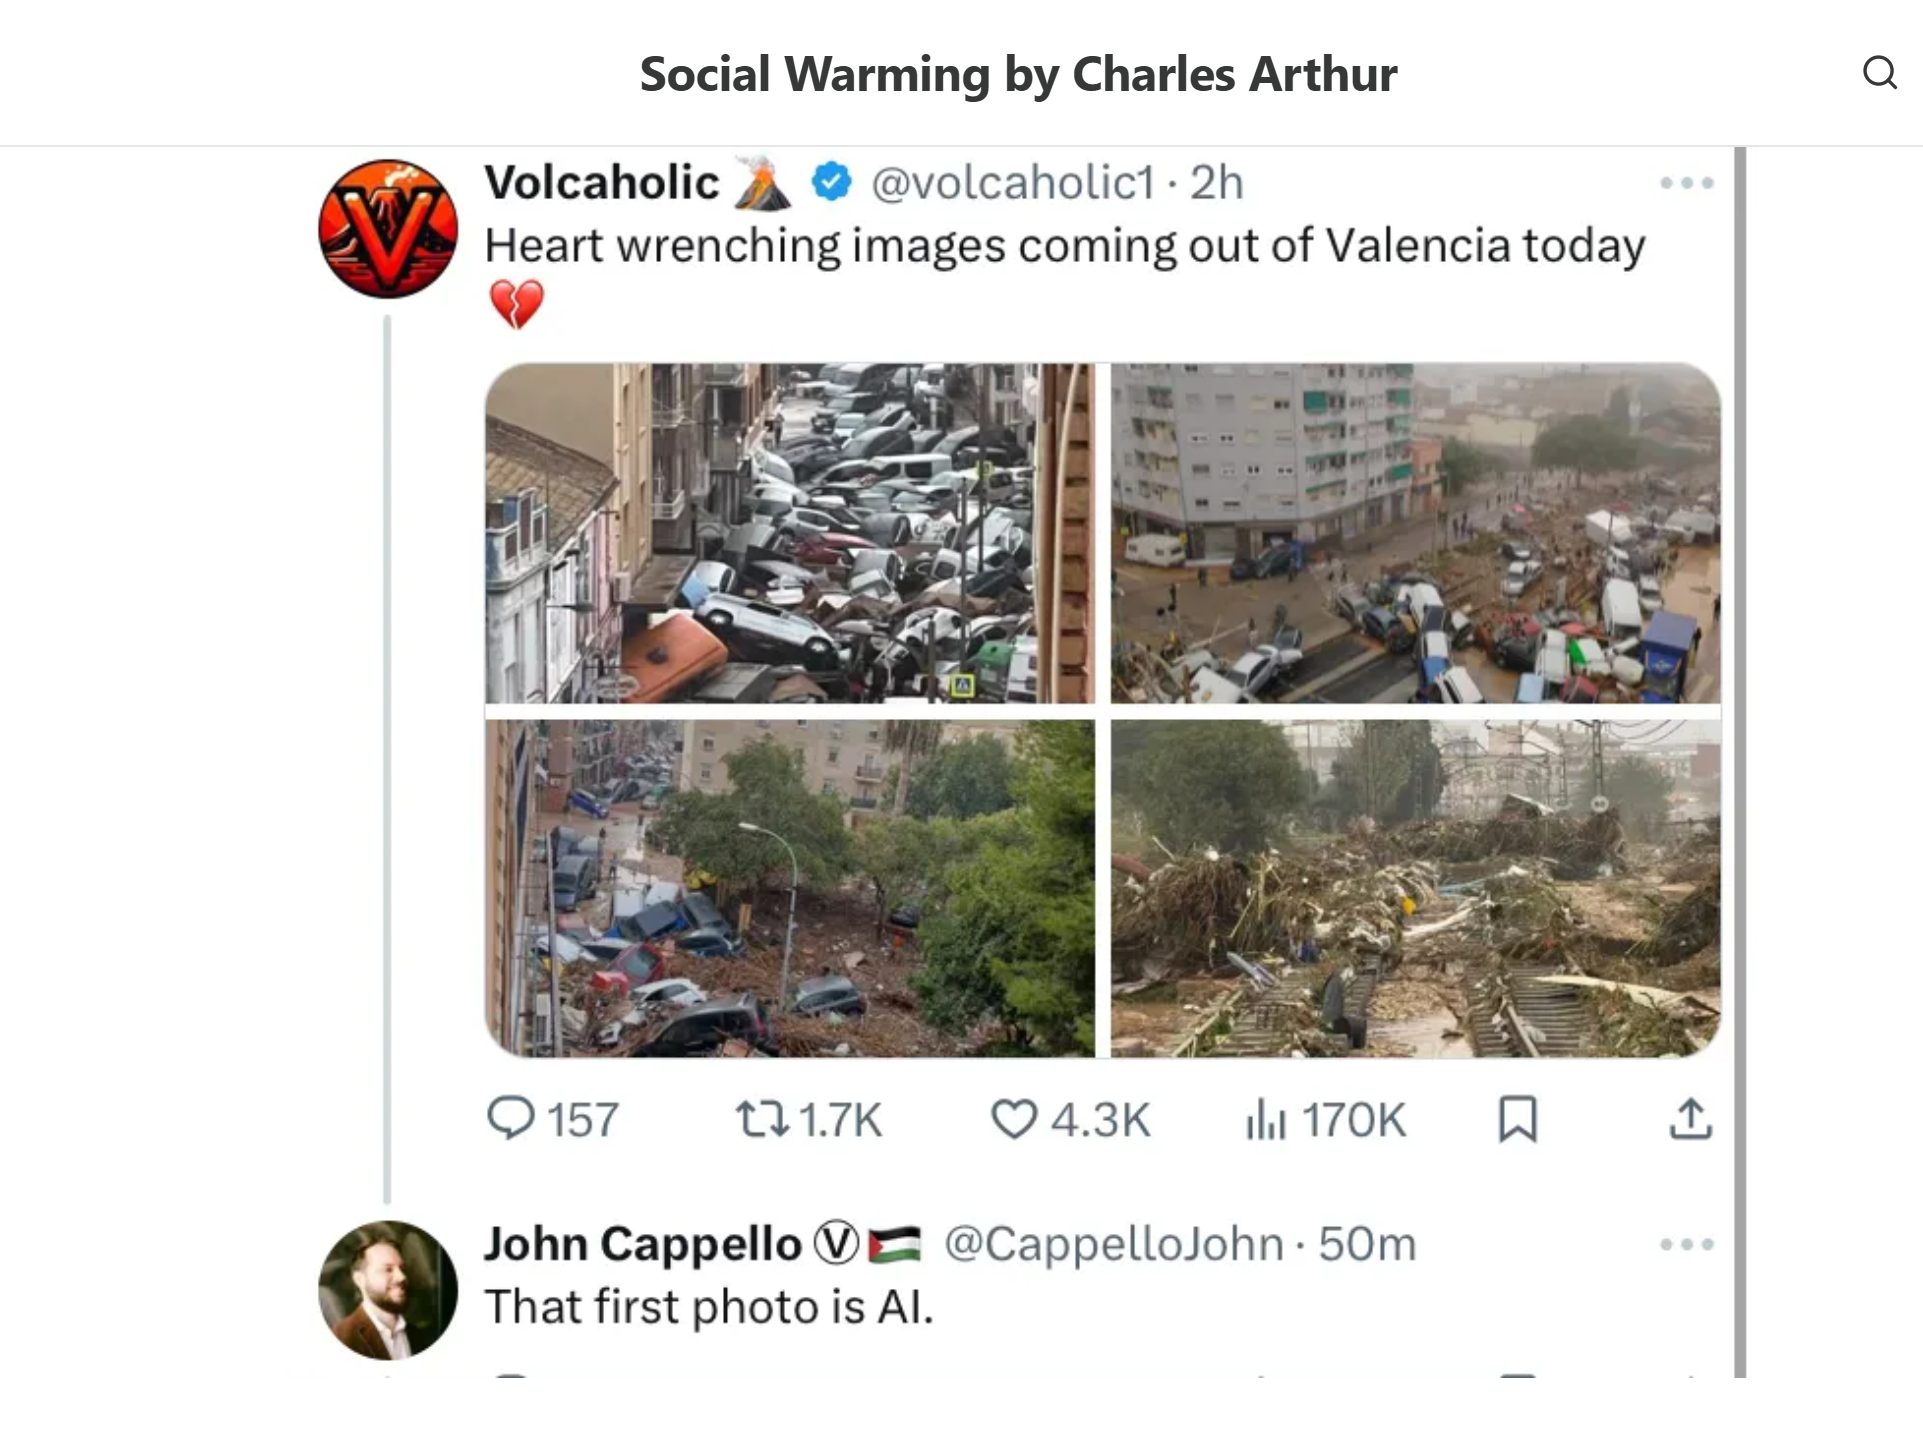1923x1430 pixels.
Task: Open the top-left photo of piled cars
Action: pyautogui.click(x=790, y=533)
